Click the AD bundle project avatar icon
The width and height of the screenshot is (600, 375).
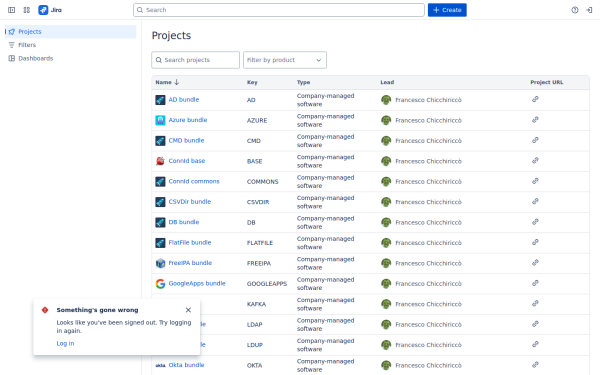point(160,100)
